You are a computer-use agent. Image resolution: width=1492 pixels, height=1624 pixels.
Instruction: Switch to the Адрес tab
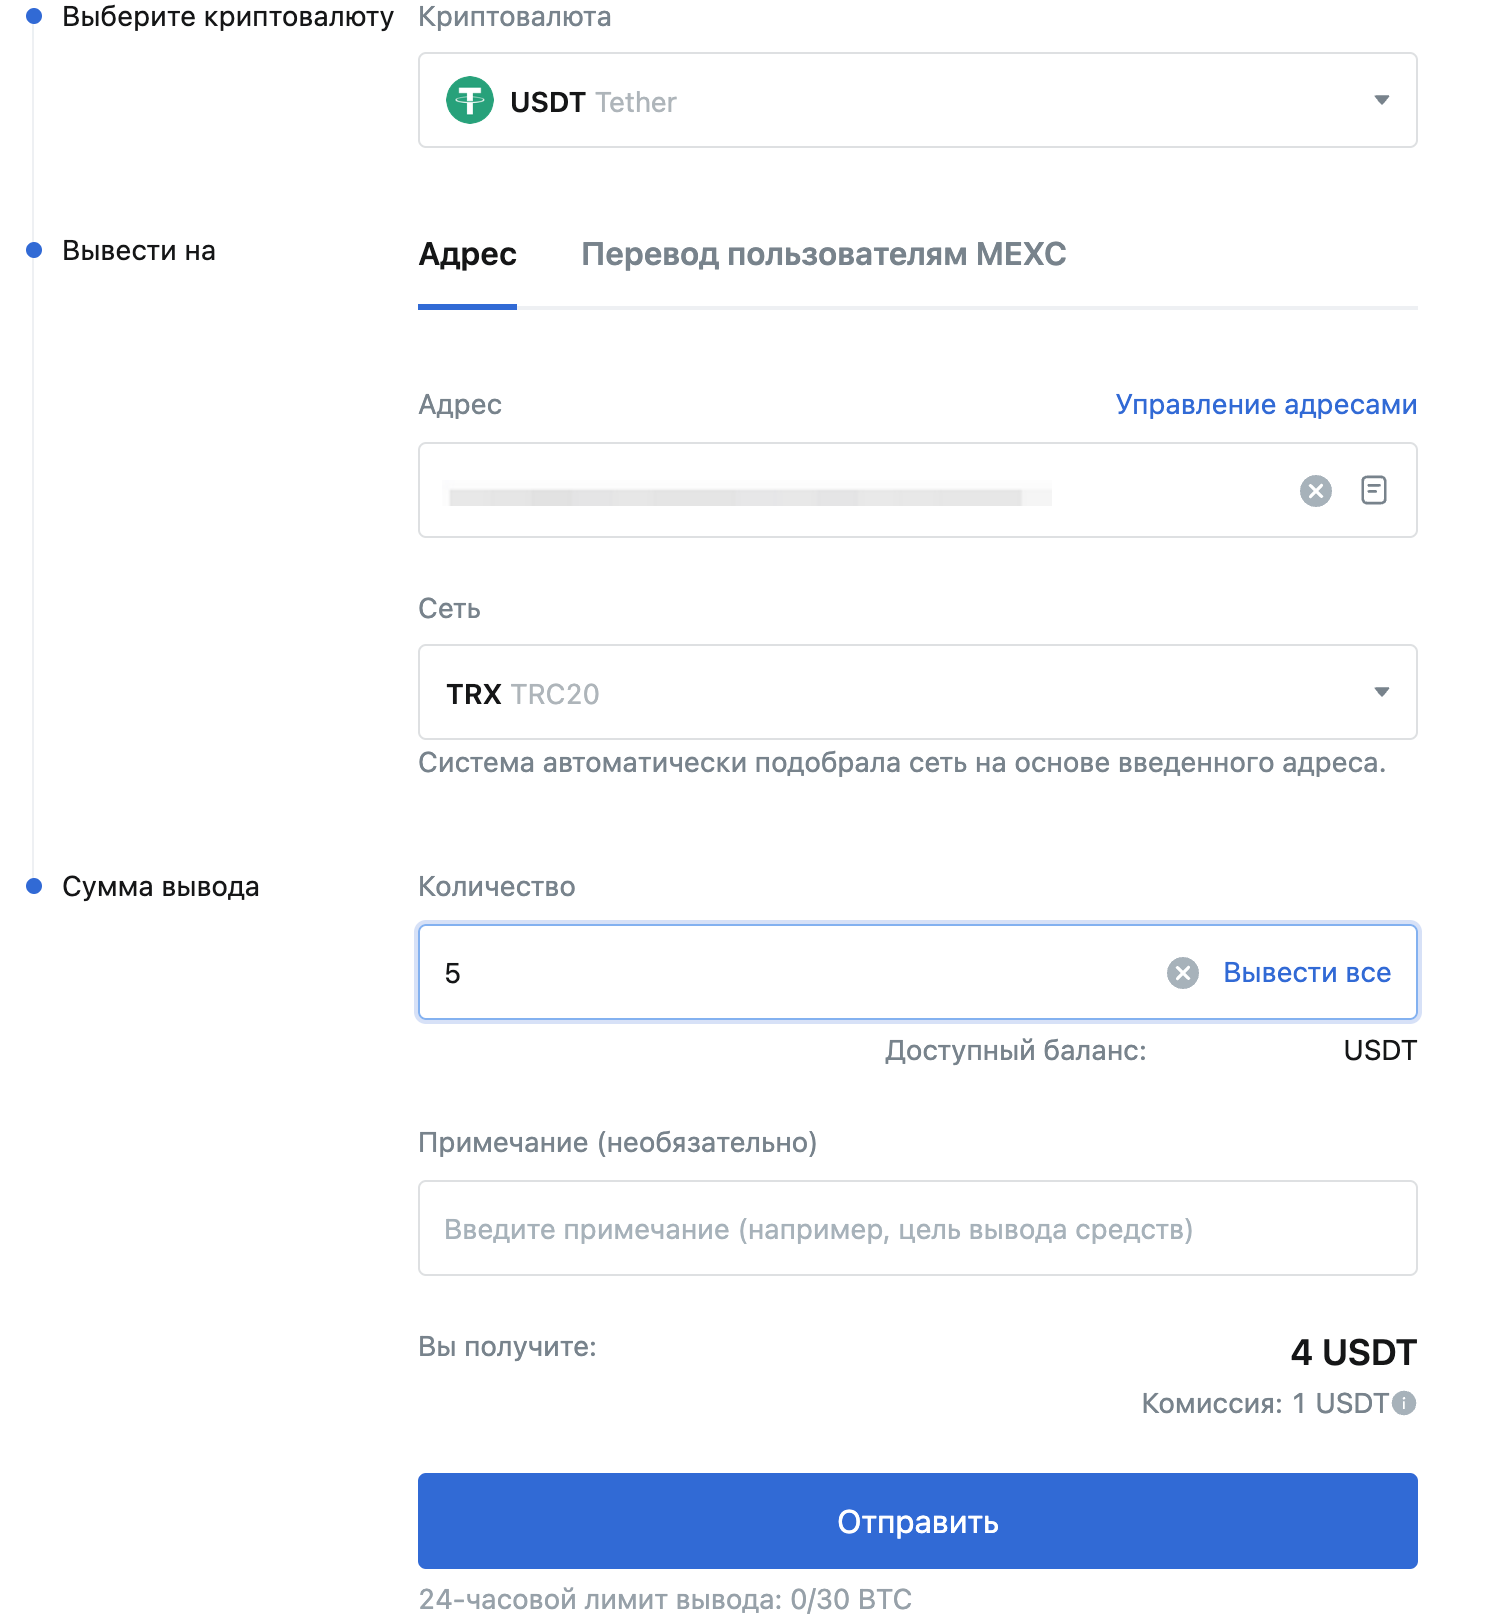point(467,255)
